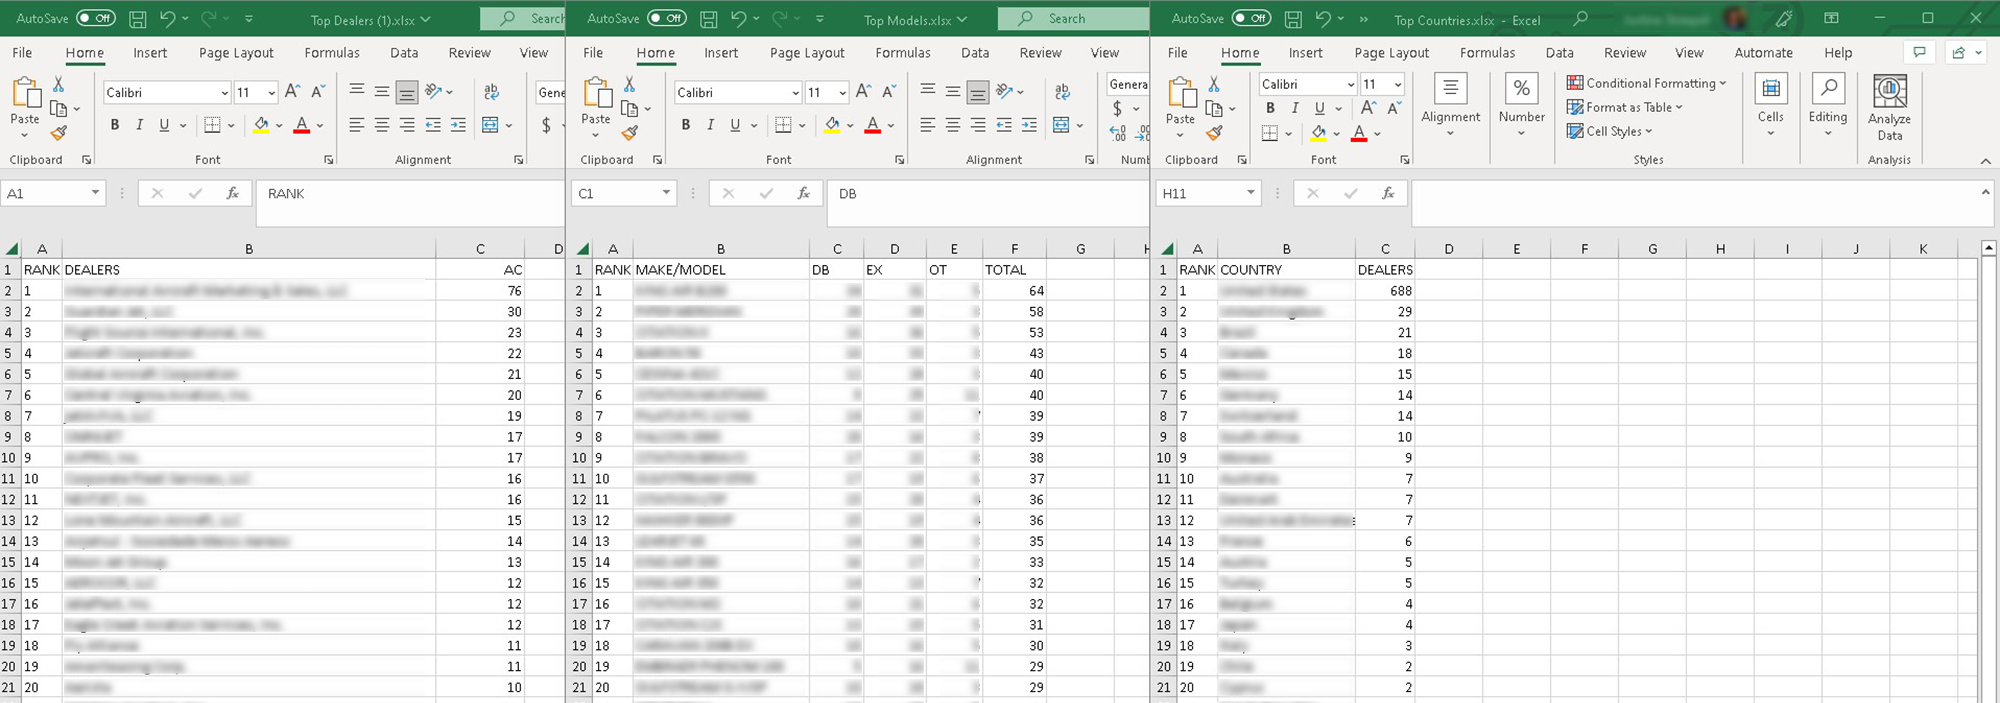Click Underline button in Top Dealers ribbon

(x=164, y=125)
